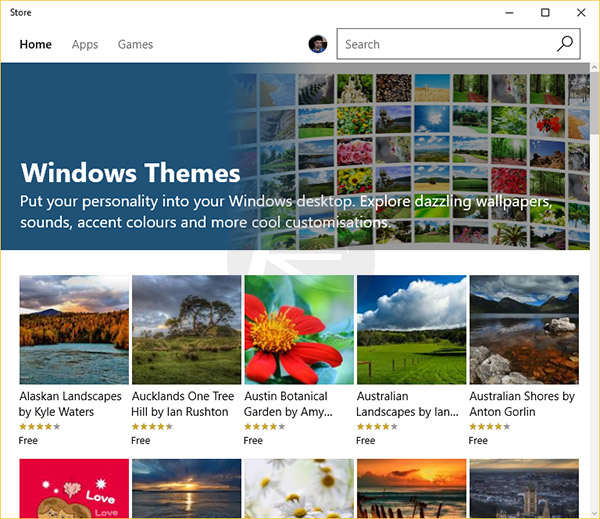
Task: Open the user account avatar
Action: click(x=318, y=44)
